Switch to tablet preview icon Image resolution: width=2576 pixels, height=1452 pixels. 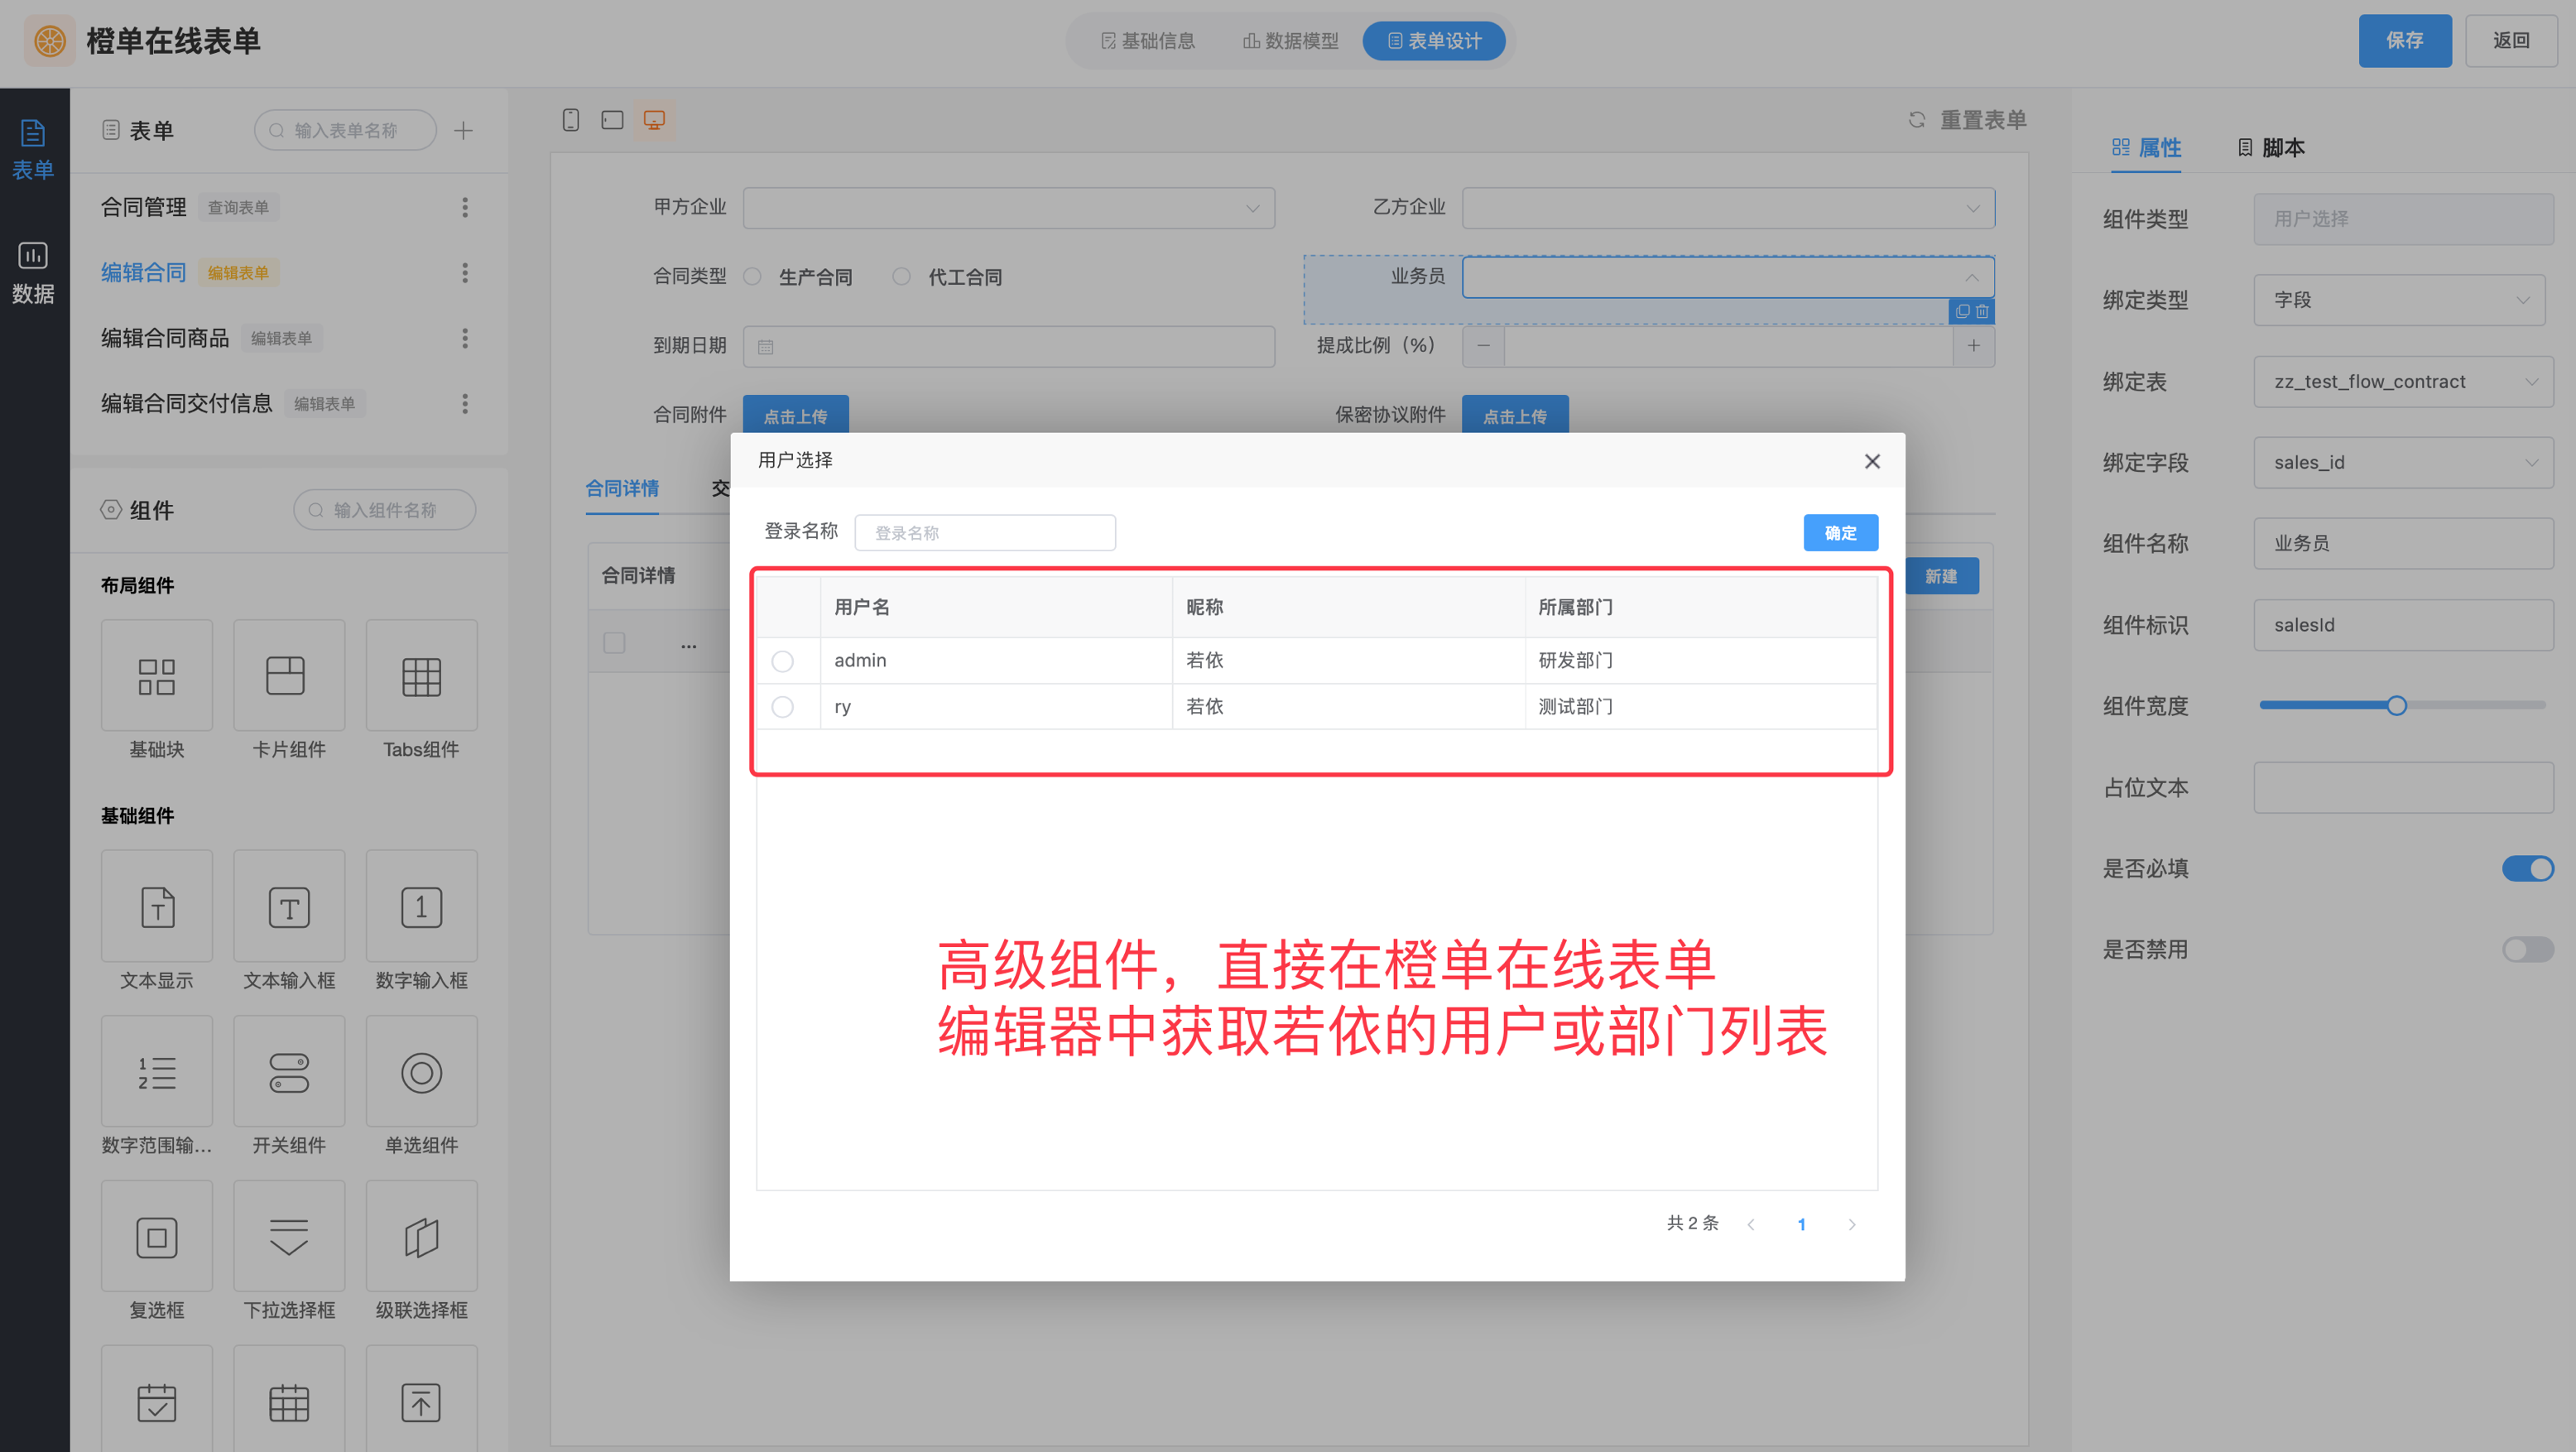click(x=612, y=120)
